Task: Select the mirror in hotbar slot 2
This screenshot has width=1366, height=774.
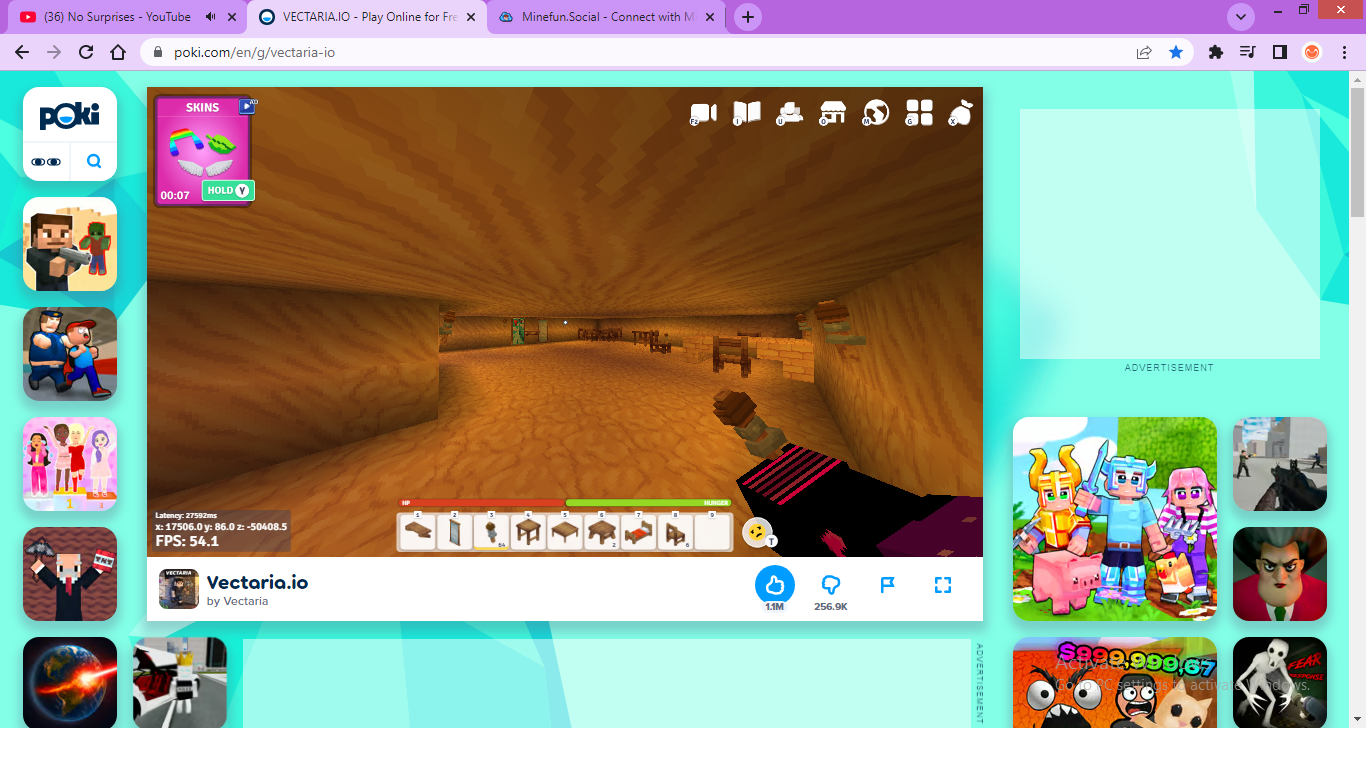Action: click(x=455, y=532)
